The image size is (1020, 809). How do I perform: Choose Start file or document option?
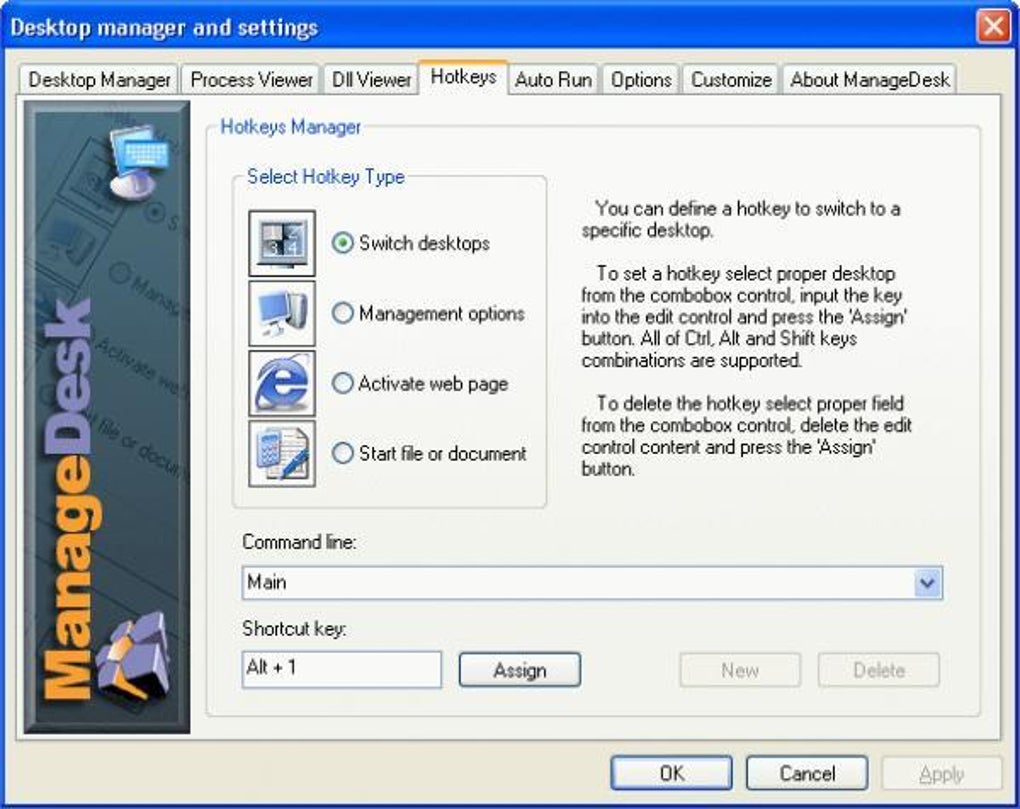pyautogui.click(x=342, y=453)
